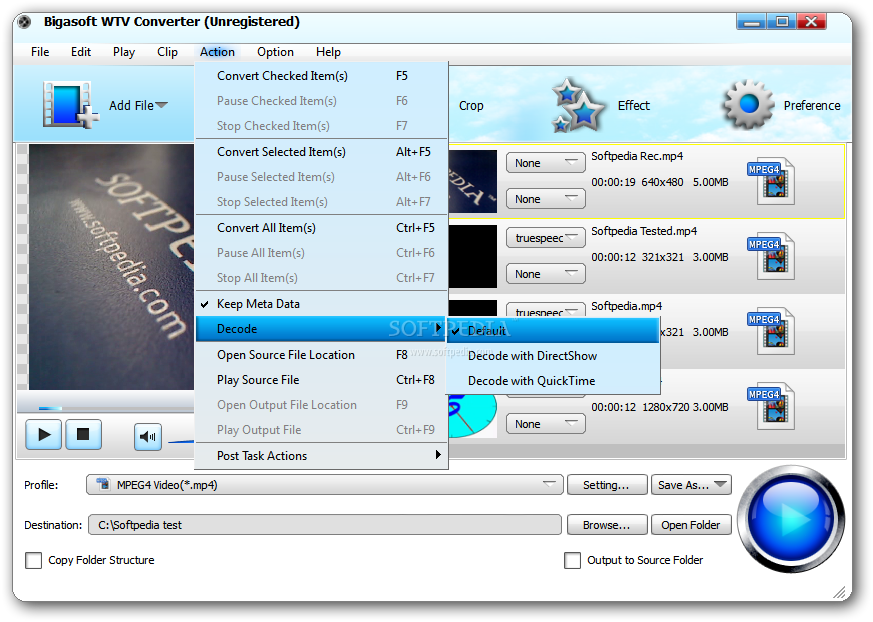The height and width of the screenshot is (622, 873).
Task: Choose Open Source File Location
Action: (321, 355)
